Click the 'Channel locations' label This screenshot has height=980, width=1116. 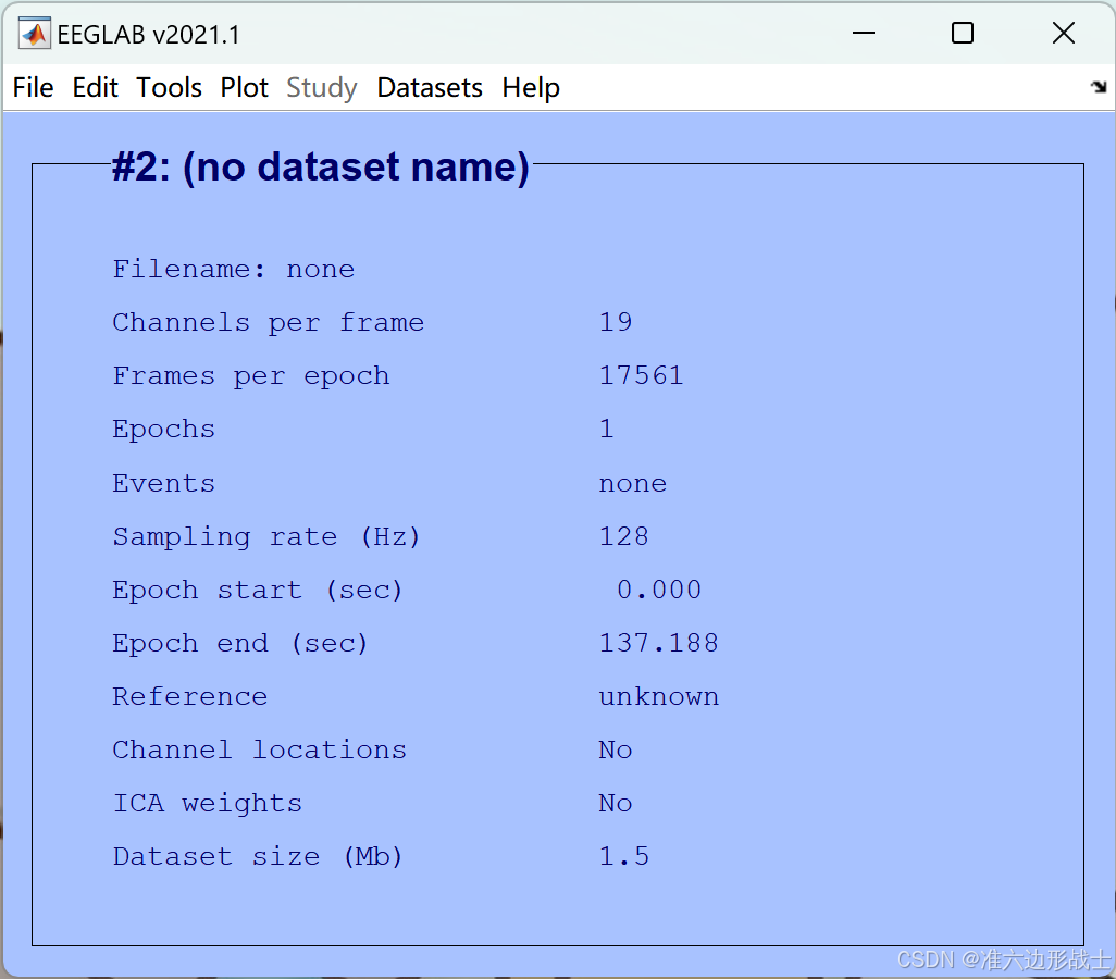pyautogui.click(x=260, y=750)
